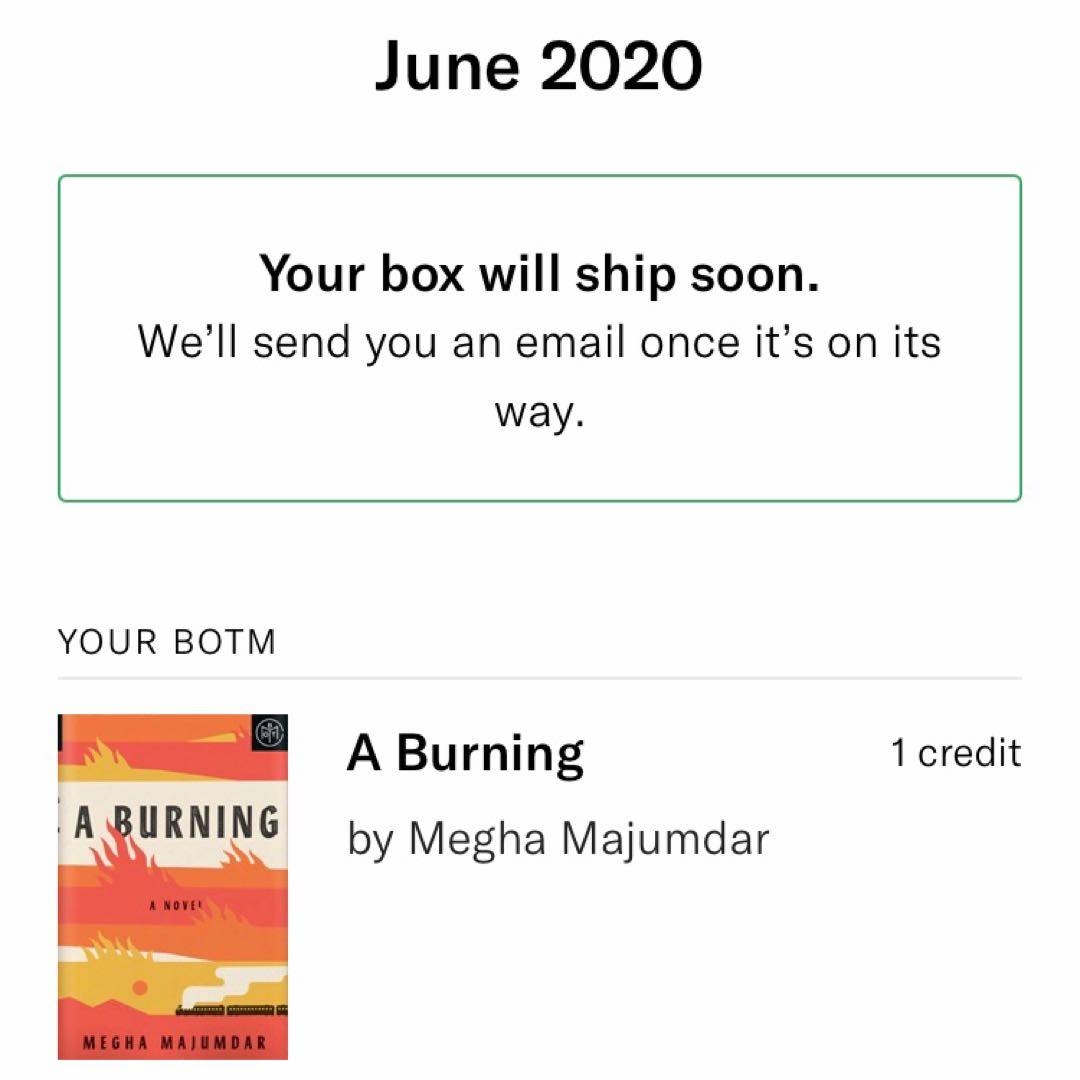
Task: Click the YOUR BOTM section label
Action: [x=166, y=642]
